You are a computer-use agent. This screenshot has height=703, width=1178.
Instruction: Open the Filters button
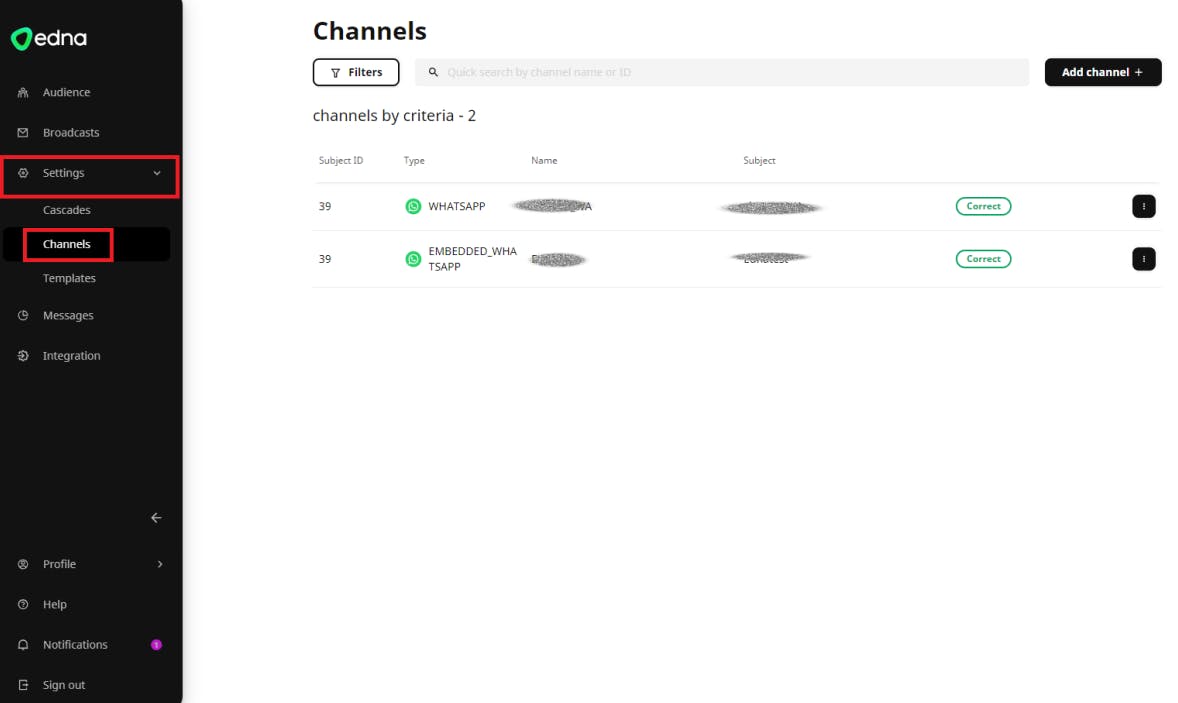pyautogui.click(x=356, y=72)
